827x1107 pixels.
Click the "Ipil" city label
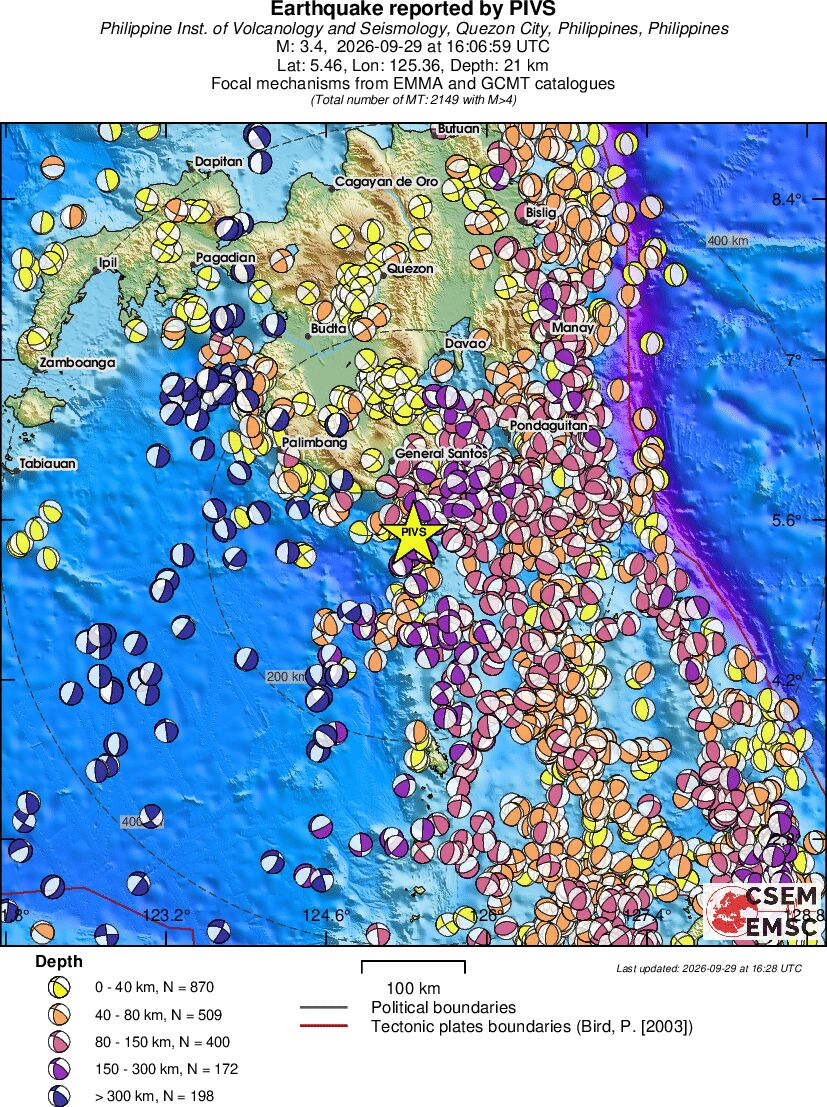click(107, 263)
